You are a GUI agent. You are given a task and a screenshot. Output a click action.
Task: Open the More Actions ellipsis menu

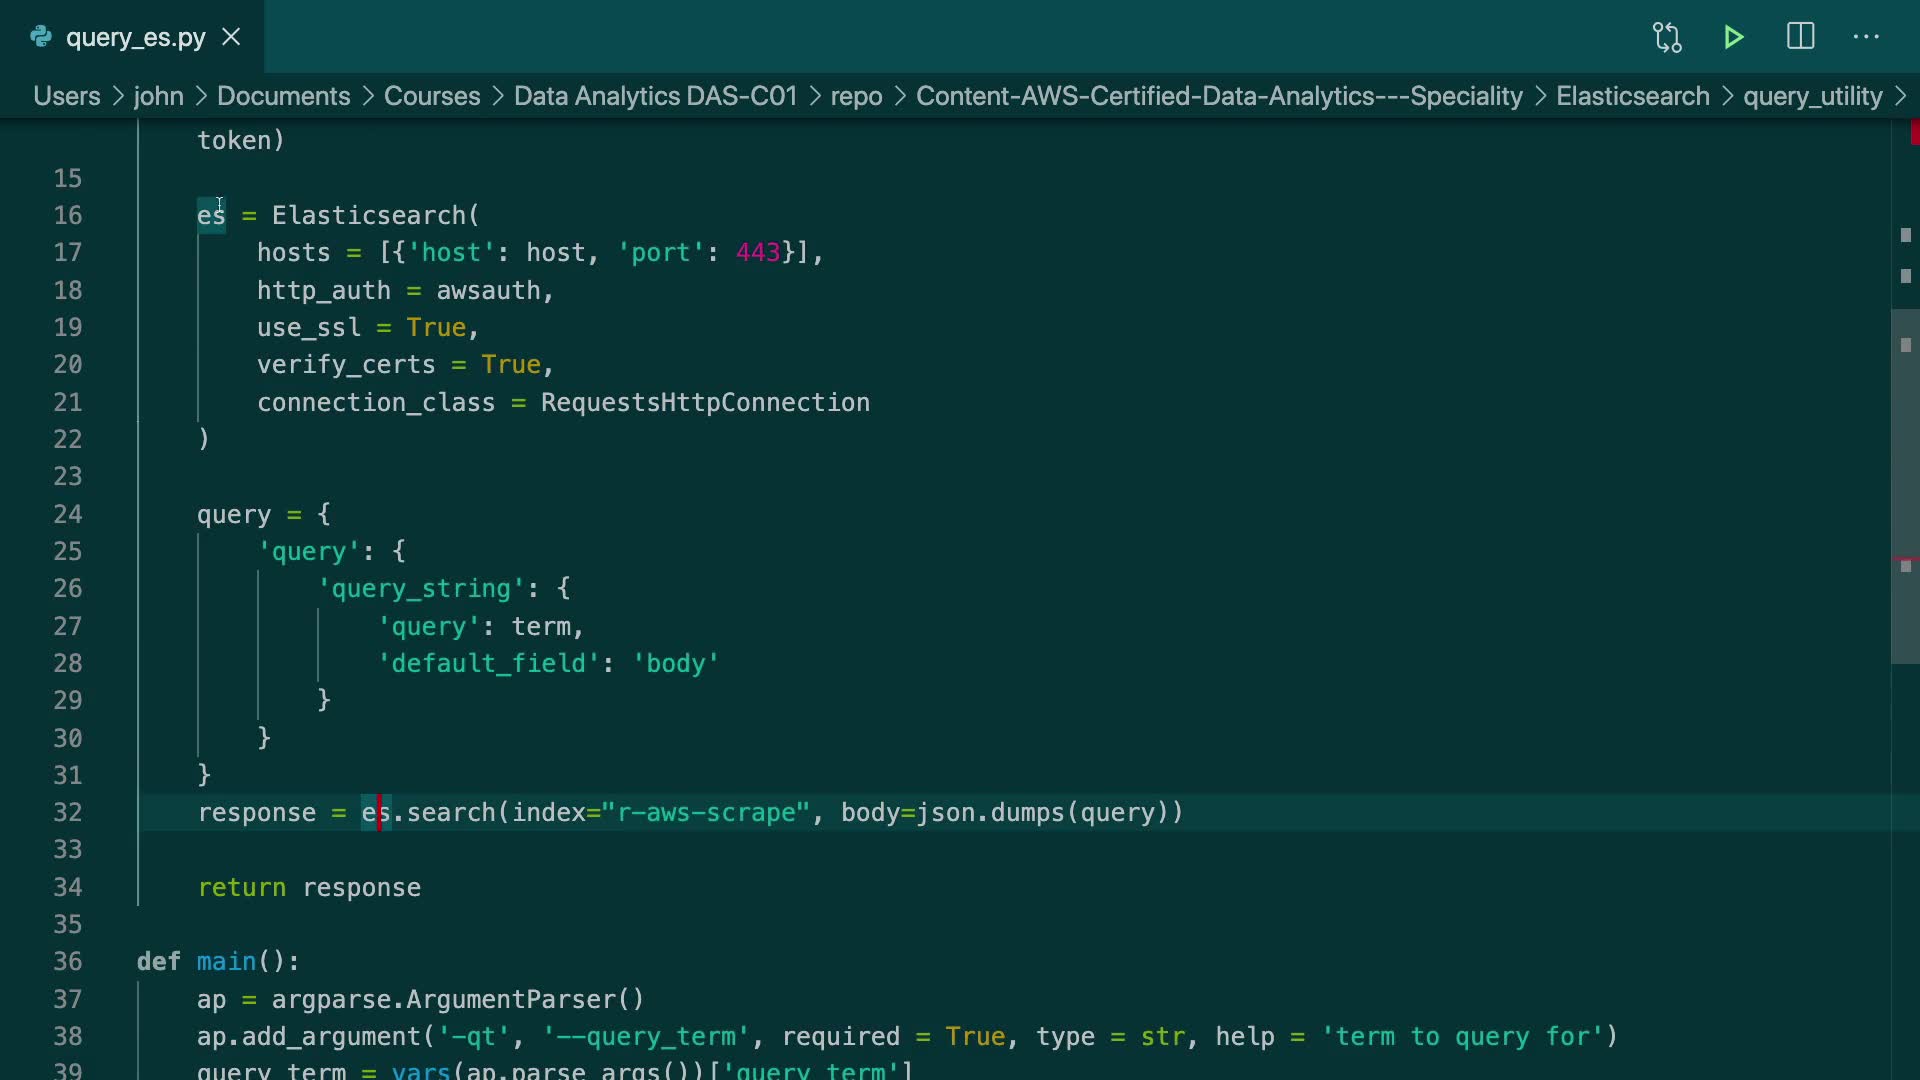pos(1866,37)
